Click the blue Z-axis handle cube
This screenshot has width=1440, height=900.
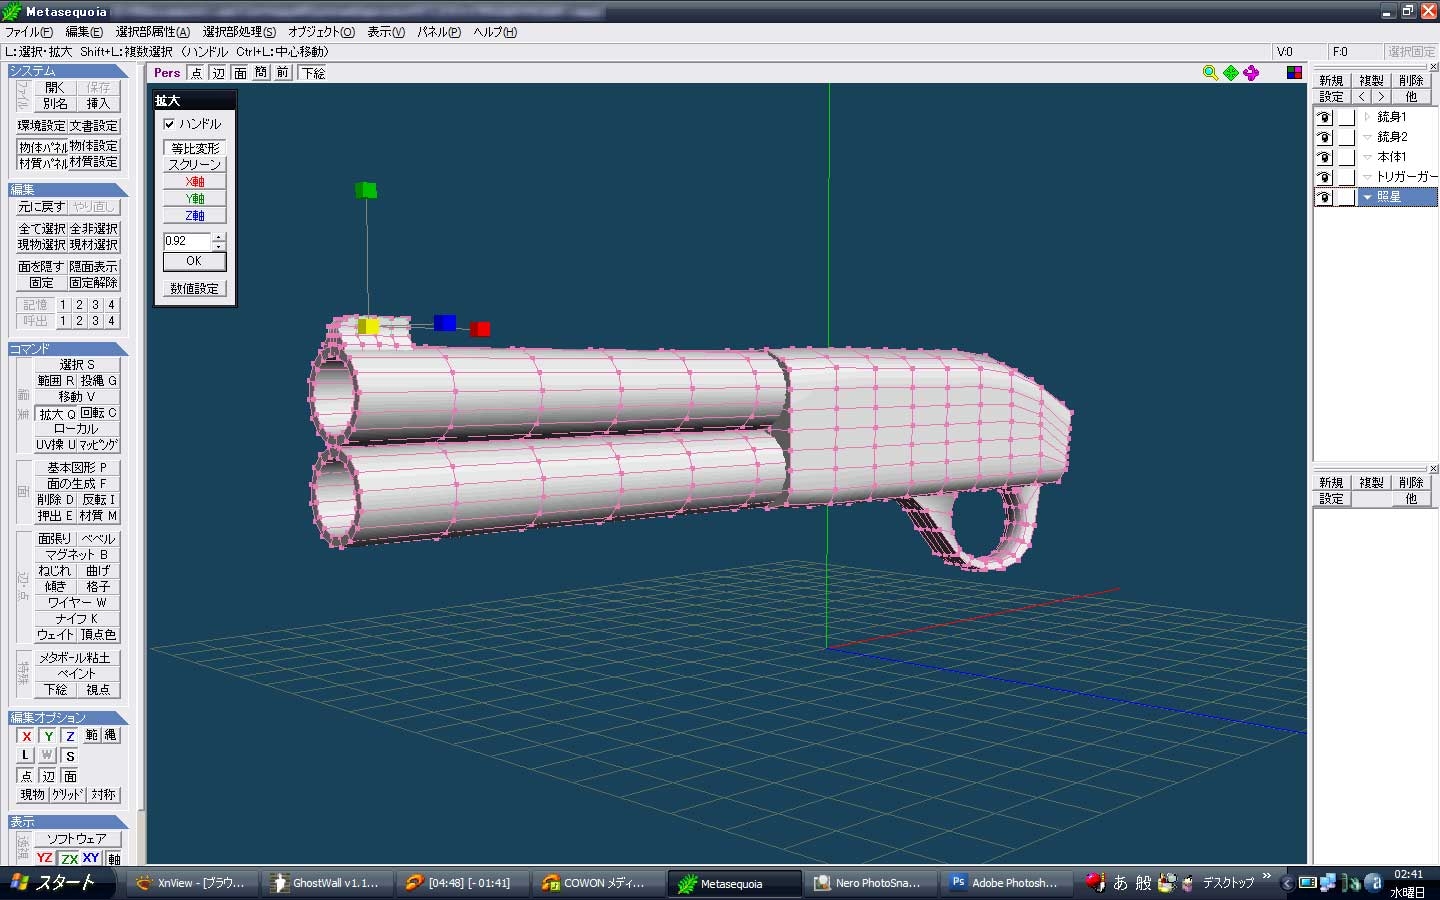(x=445, y=323)
